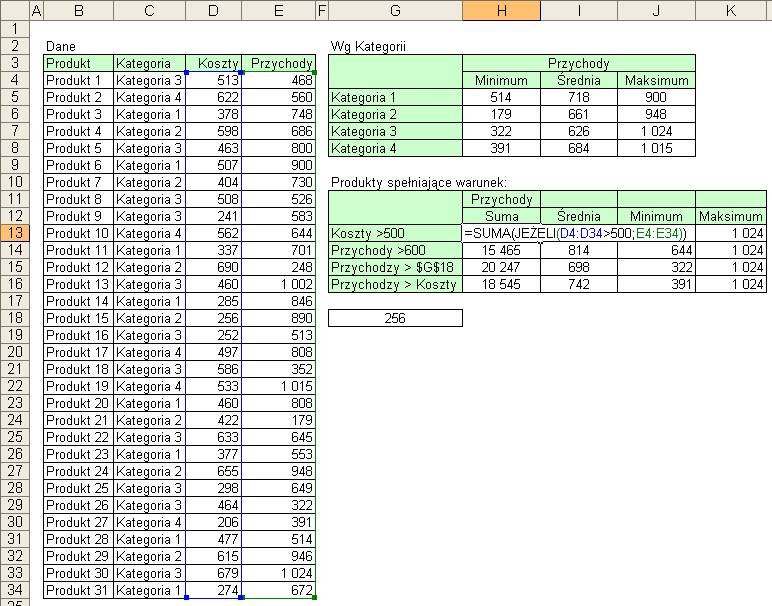Select row 34 header
This screenshot has width=772, height=606.
tap(15, 590)
